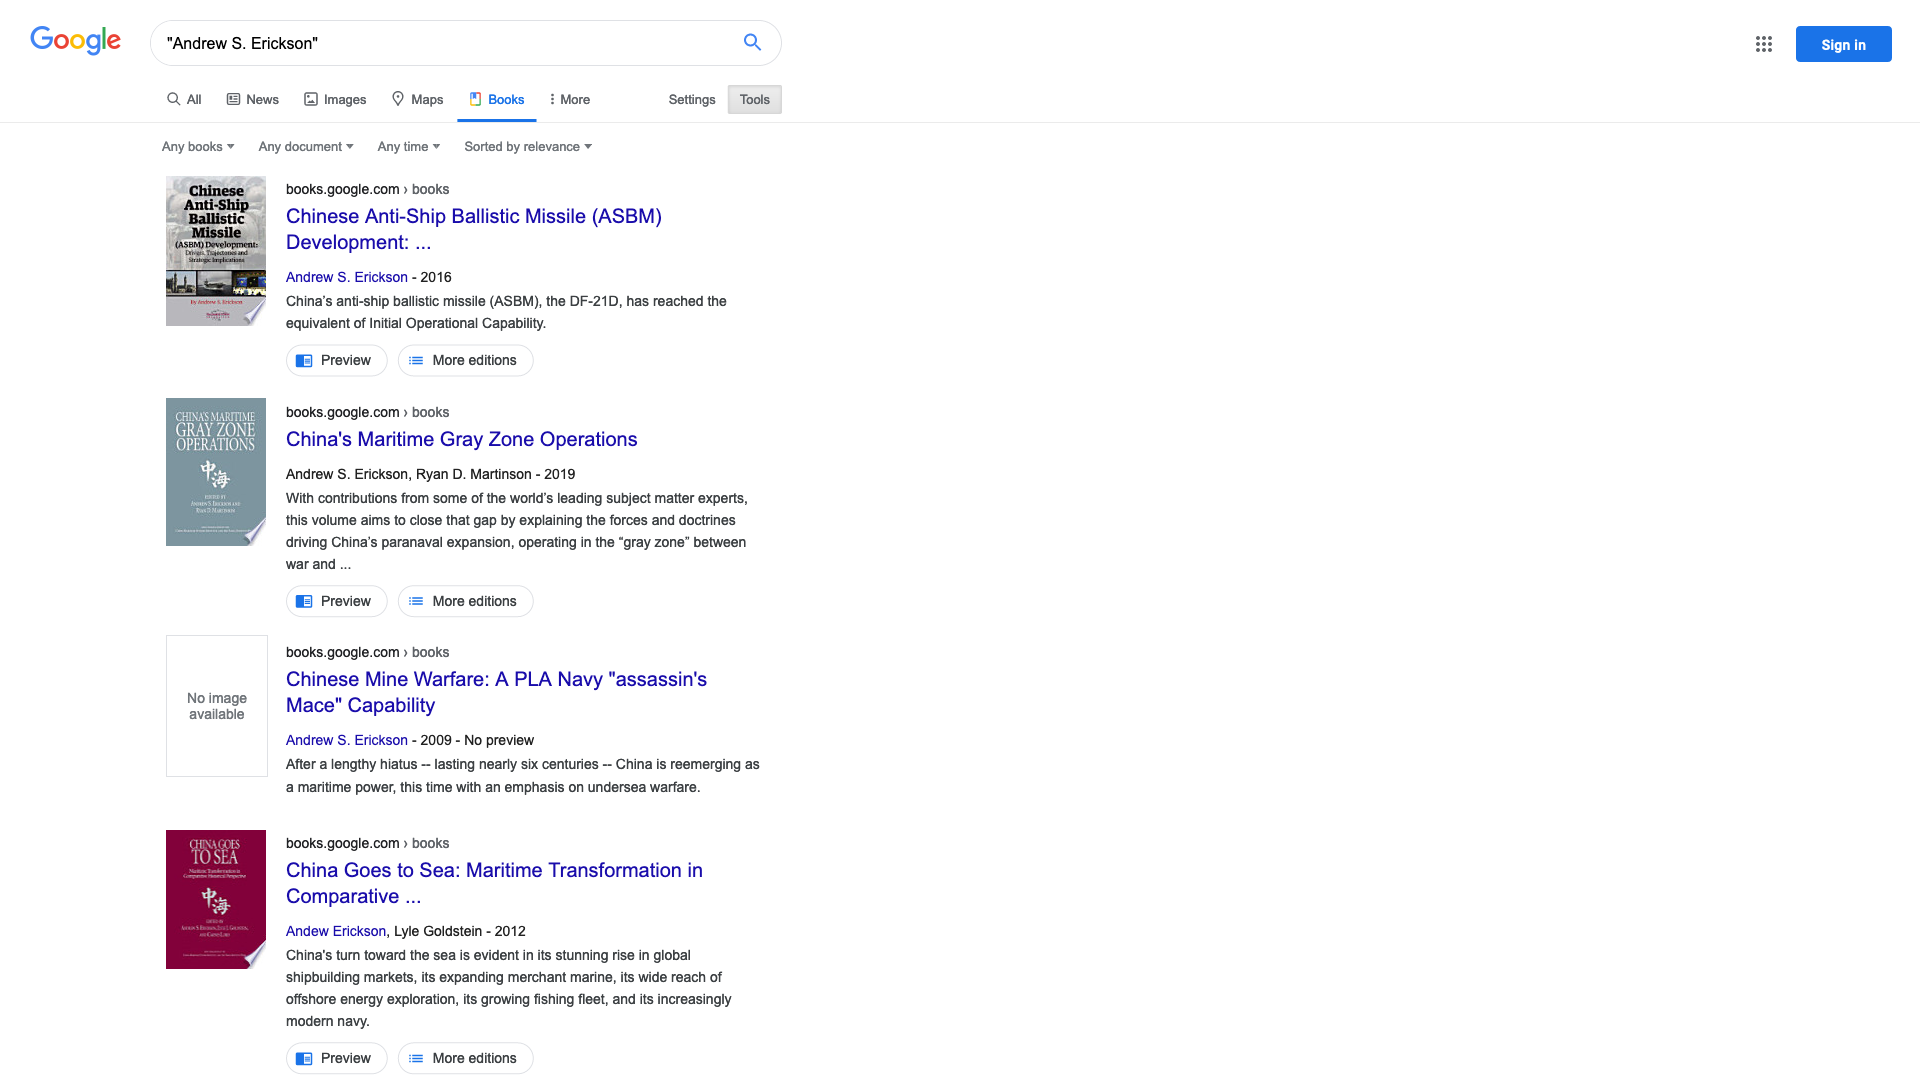Click the Preview book icon for ASBM result
The image size is (1920, 1080).
tap(304, 360)
